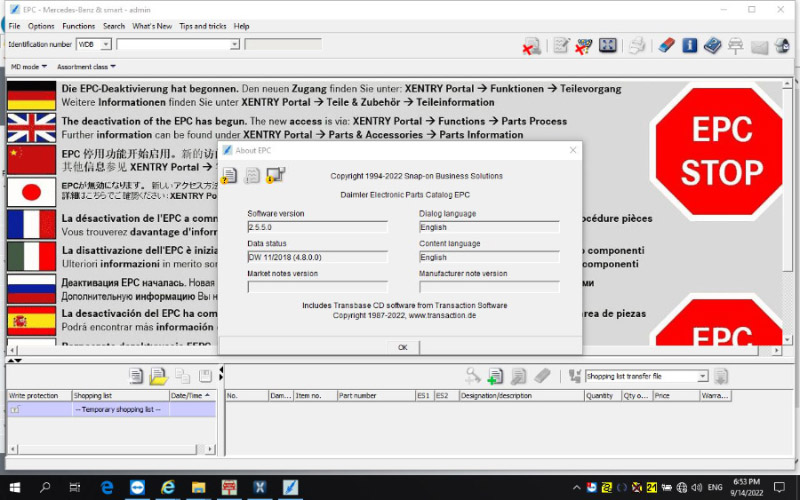The image size is (800, 500).
Task: Open the Assortment class dropdown
Action: coord(86,67)
